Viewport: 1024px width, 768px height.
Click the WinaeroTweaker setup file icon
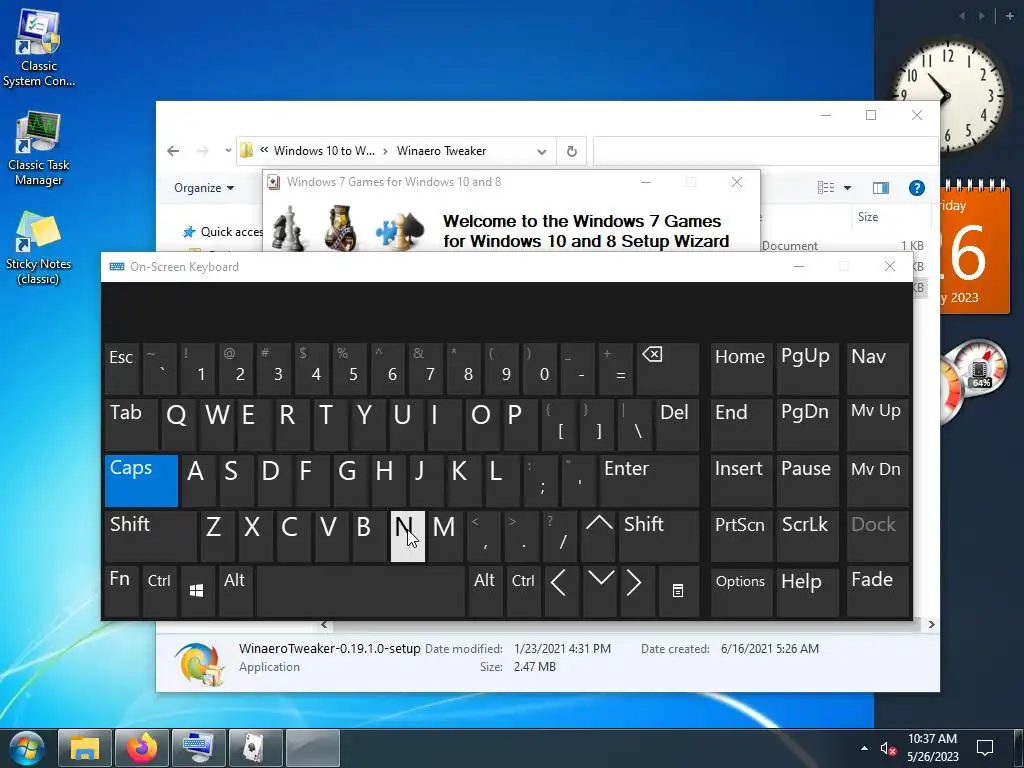pyautogui.click(x=199, y=664)
